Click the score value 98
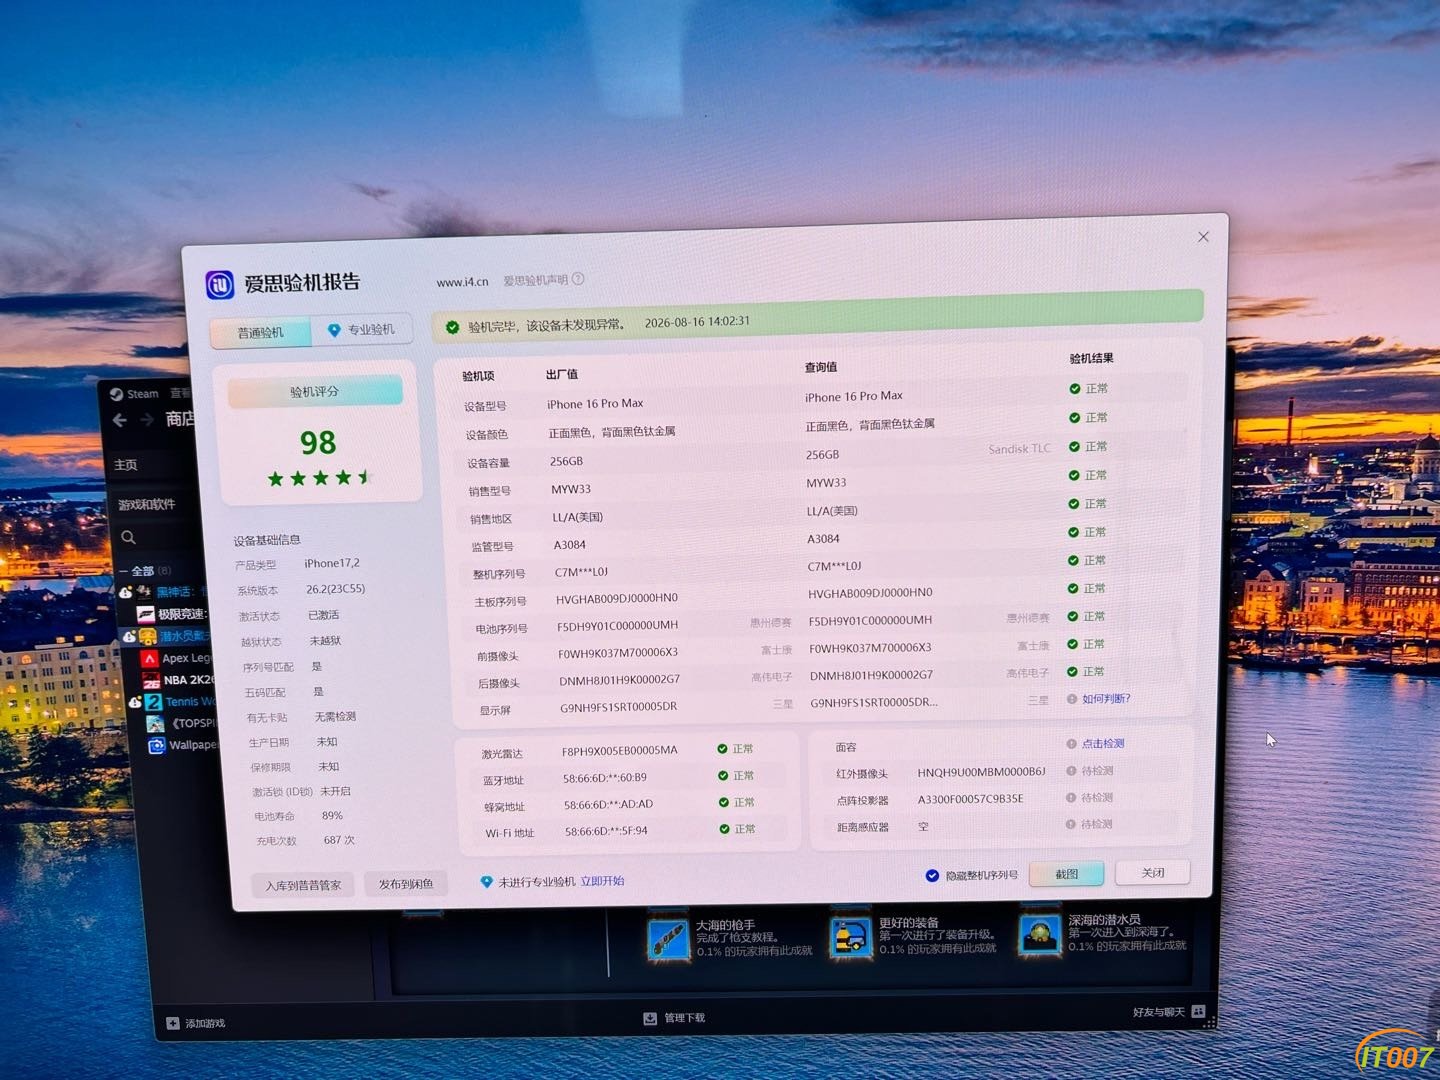The image size is (1440, 1080). [x=318, y=443]
